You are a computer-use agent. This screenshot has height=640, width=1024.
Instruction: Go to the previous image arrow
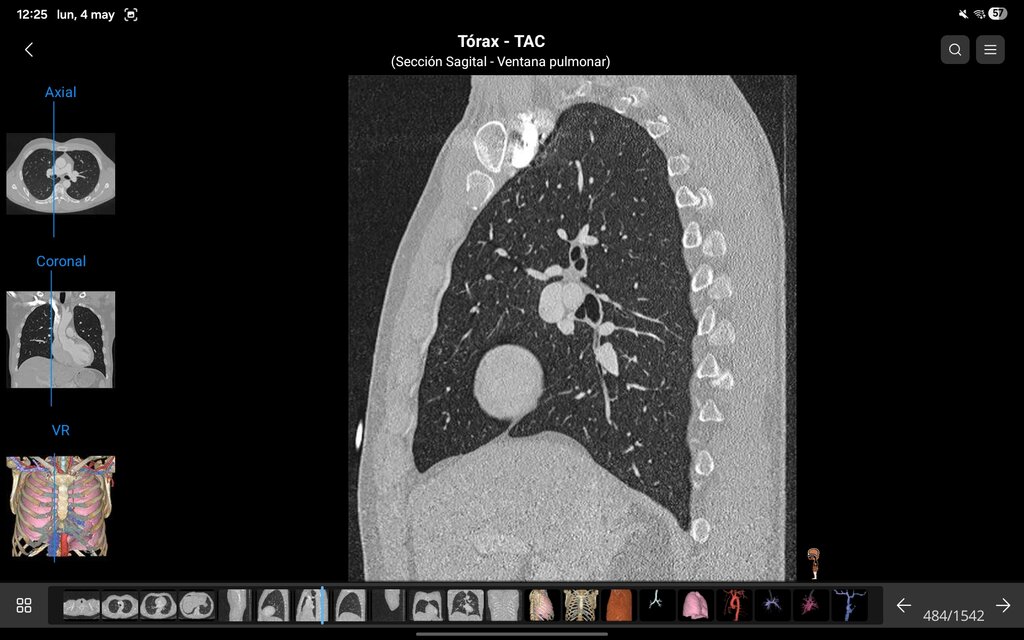tap(904, 605)
